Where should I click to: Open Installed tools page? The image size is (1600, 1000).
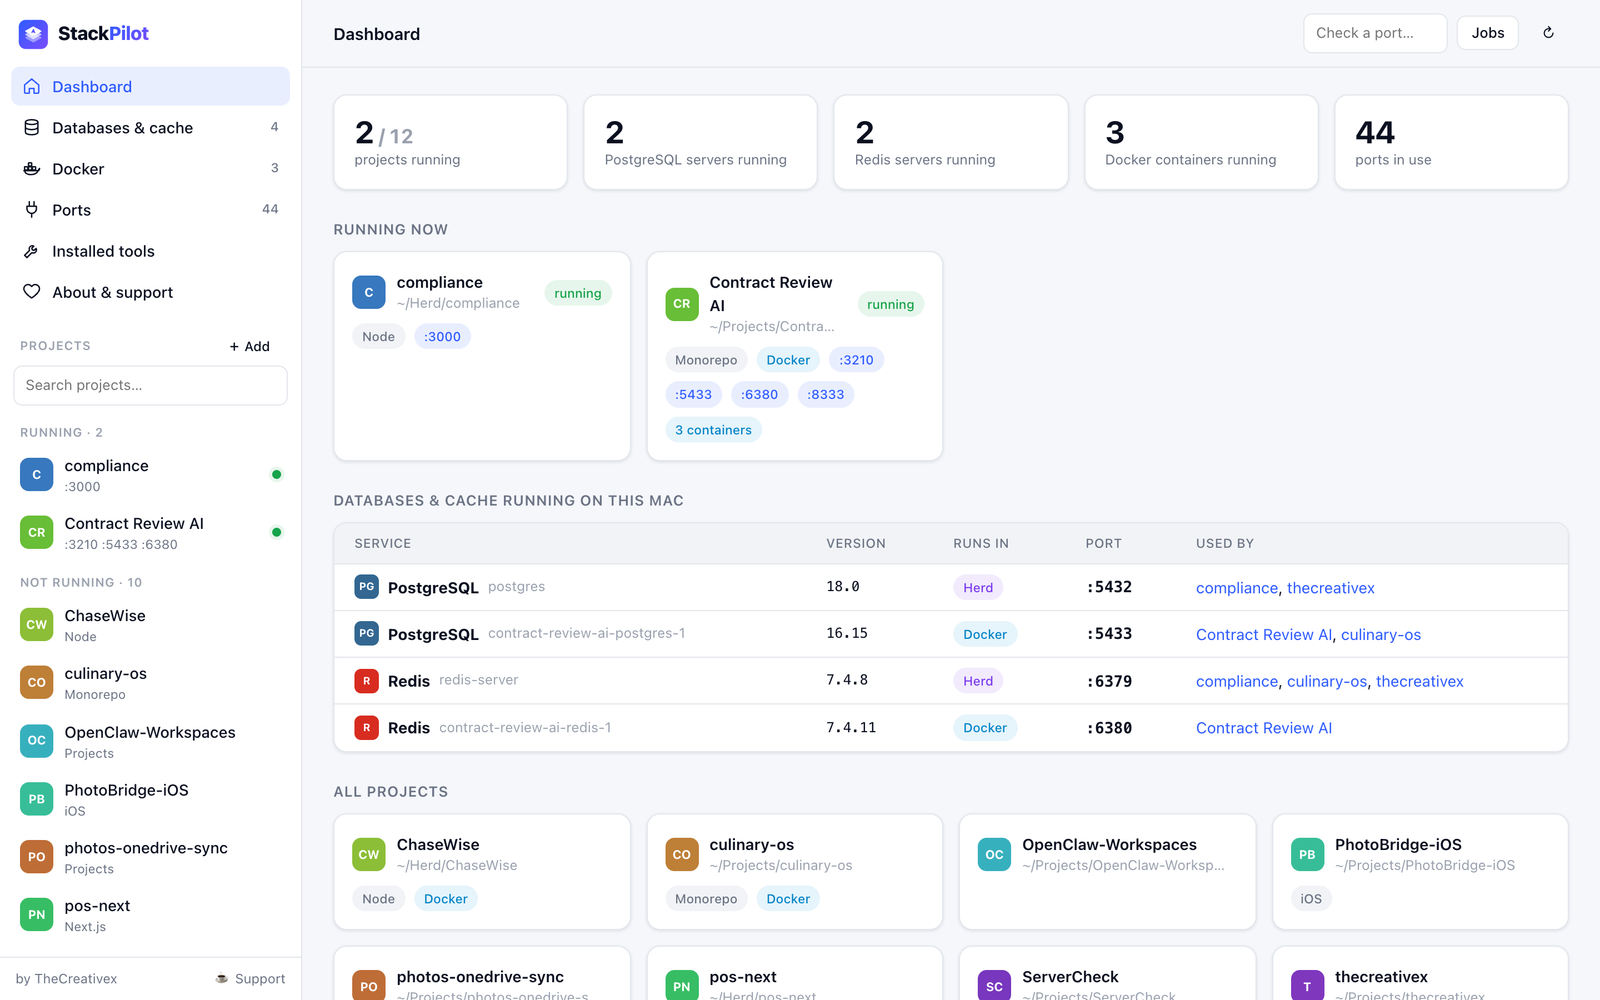click(x=150, y=251)
